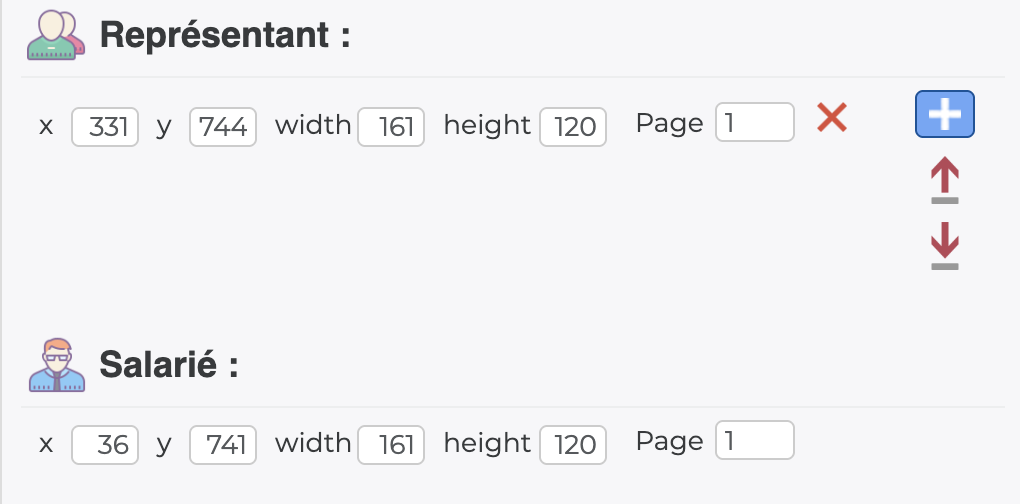Edit the Représentant y value 744
Screen dimensions: 1020x504
tap(223, 127)
